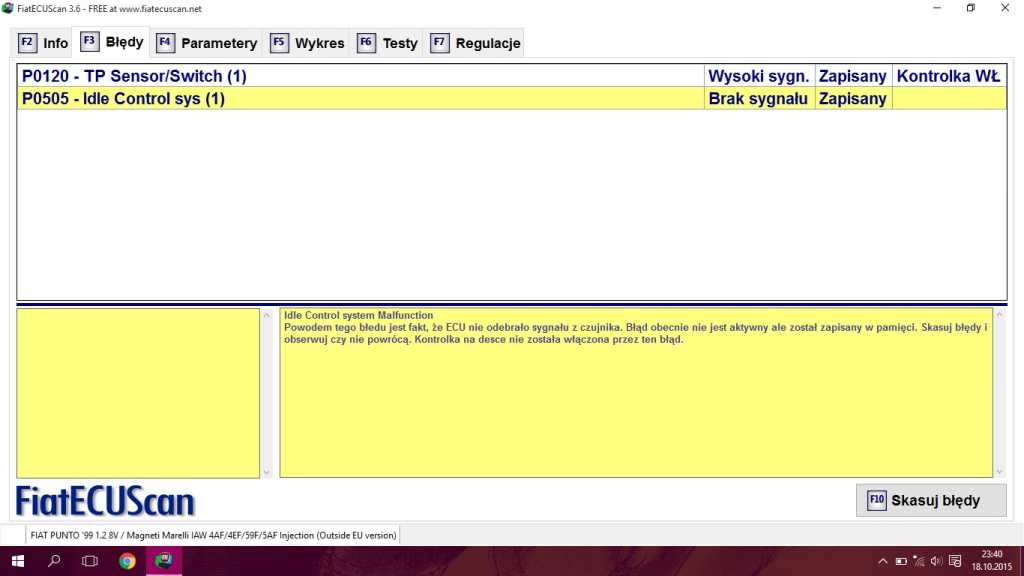Open the Info tab
Viewport: 1024px width, 576px height.
tap(44, 43)
